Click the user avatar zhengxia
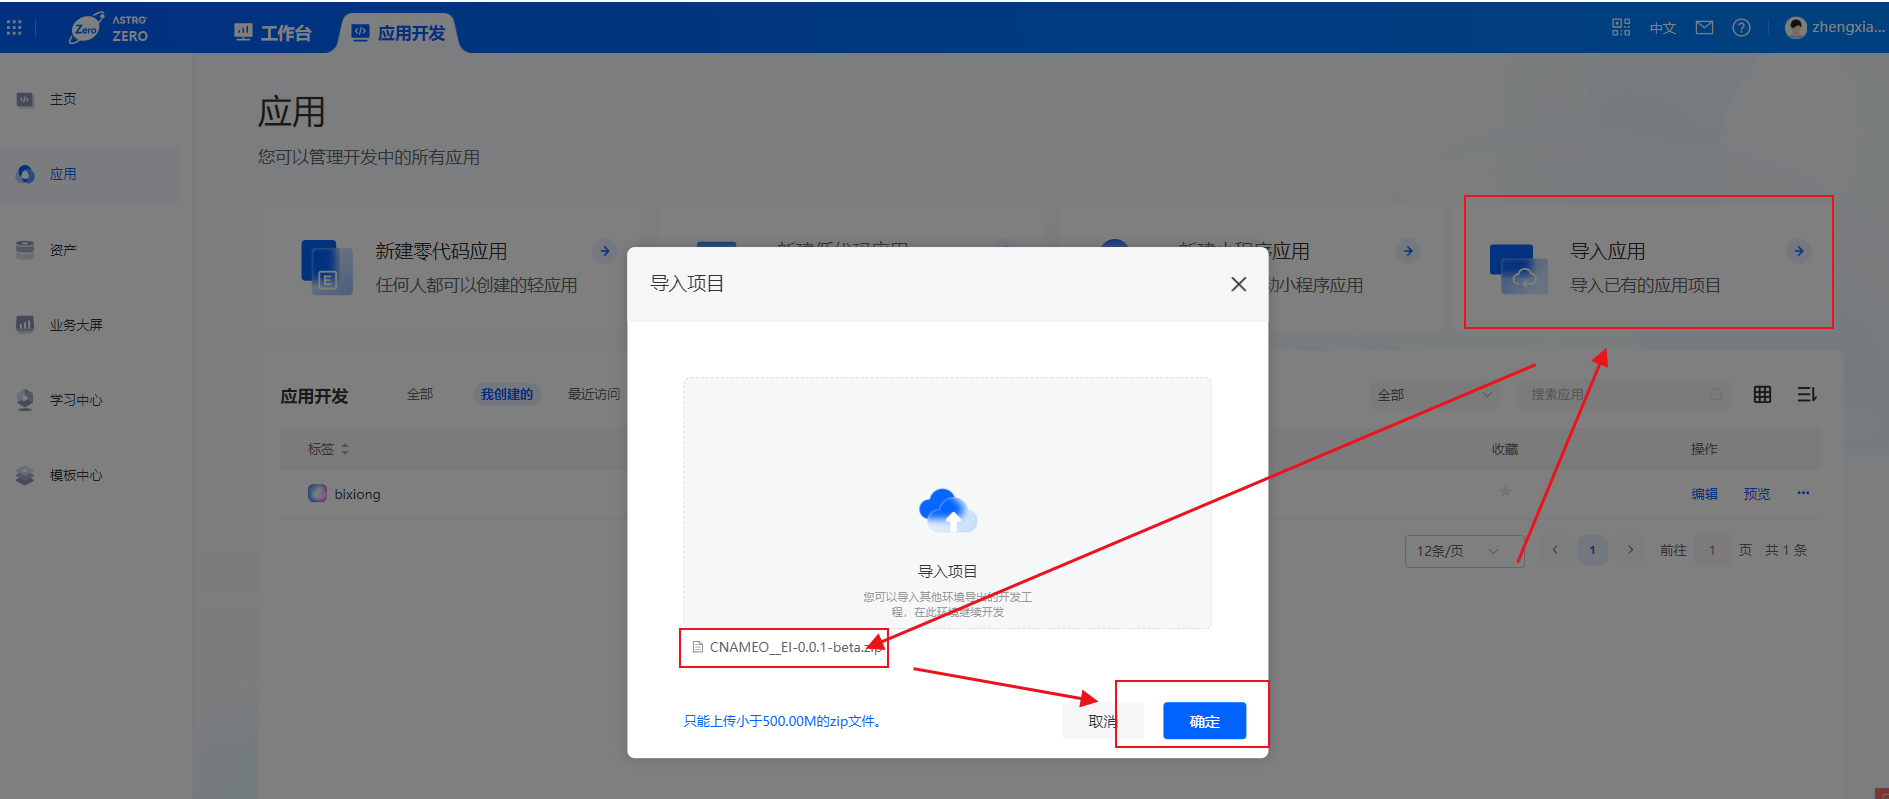Viewport: 1889px width, 799px height. pos(1796,28)
